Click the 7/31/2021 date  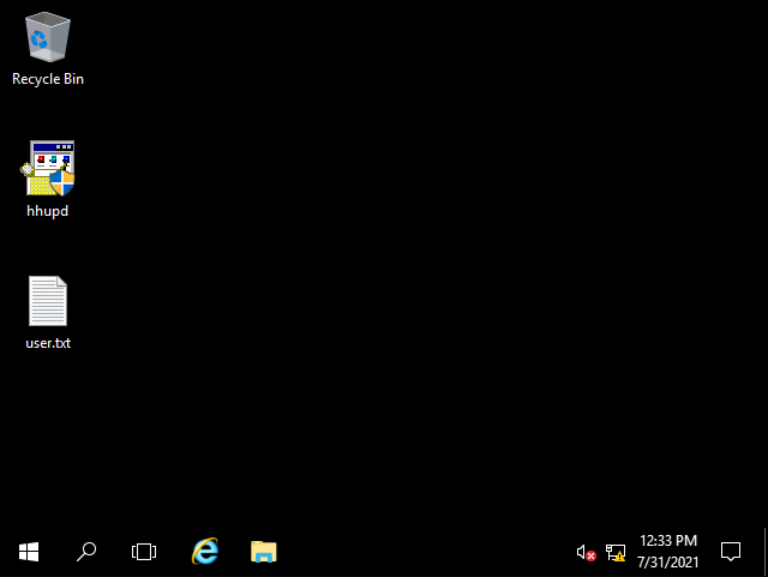(668, 562)
